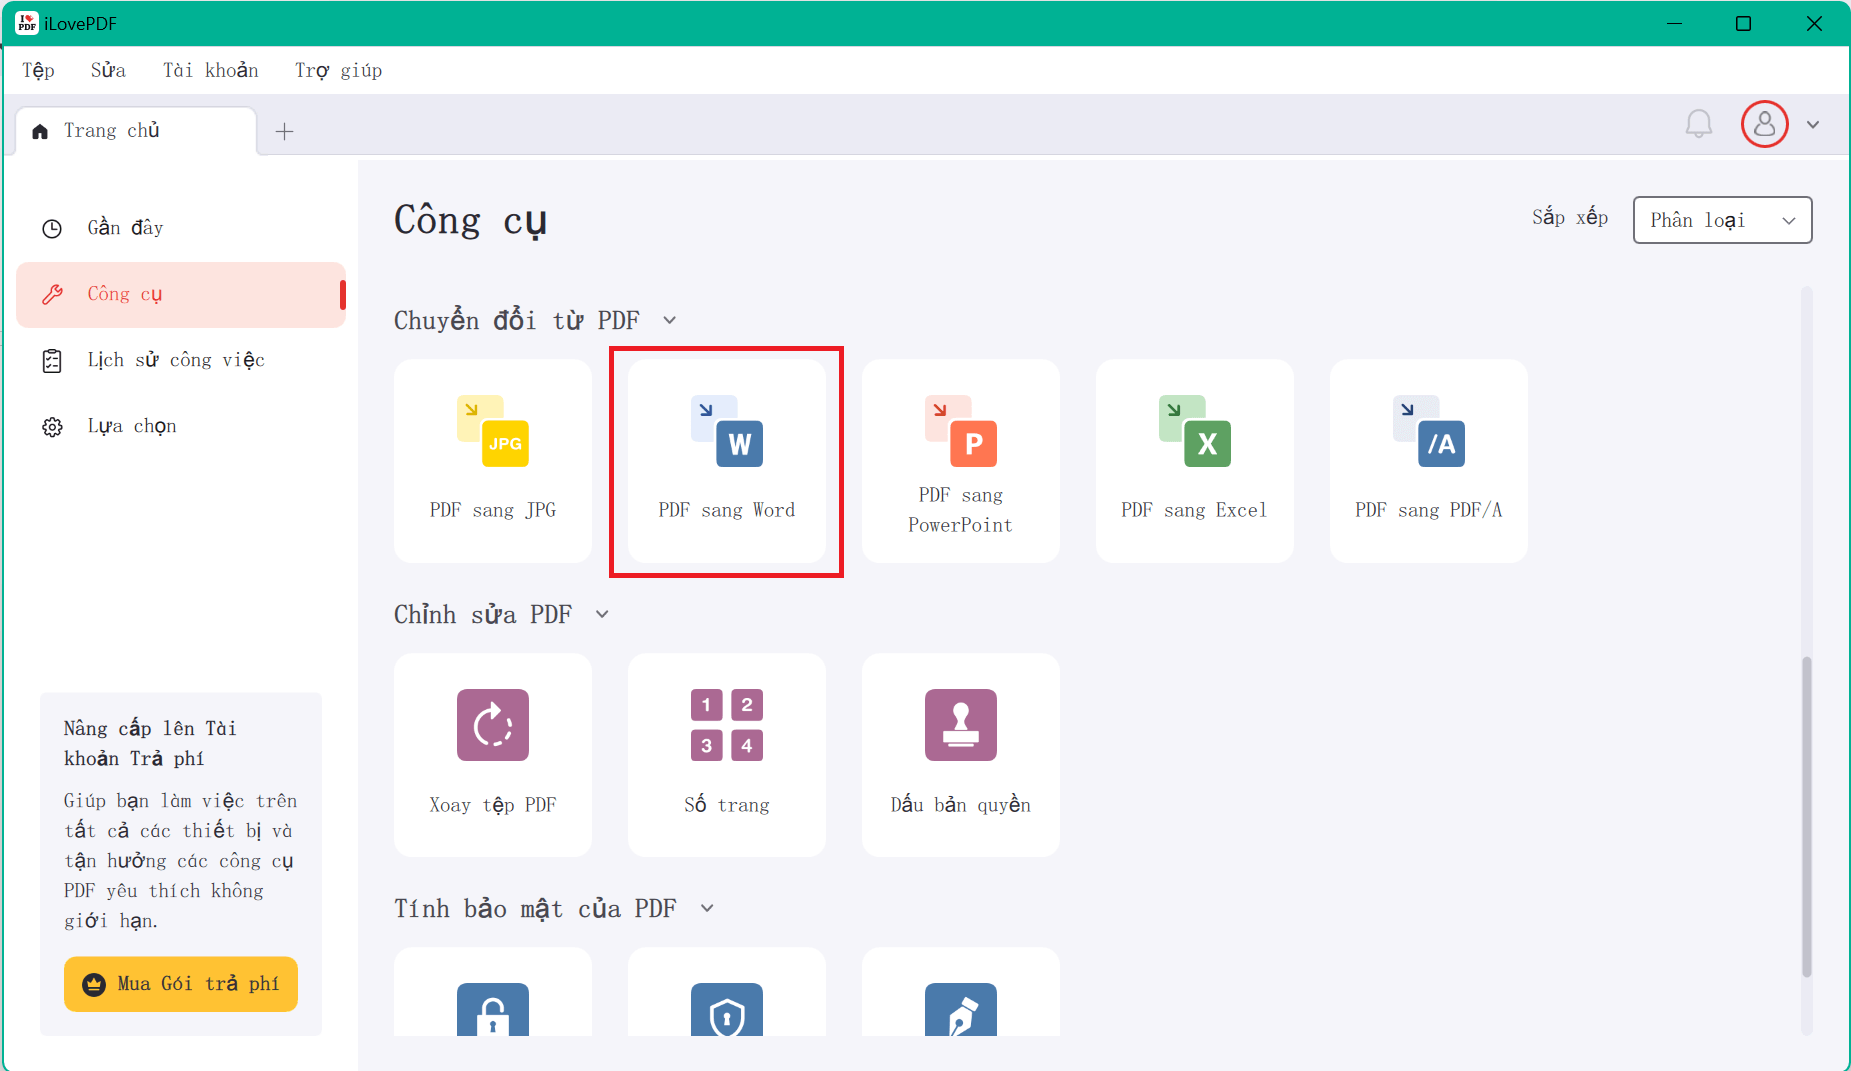Open the Dấu bản quyền watermark icon
1851x1071 pixels.
pos(961,725)
